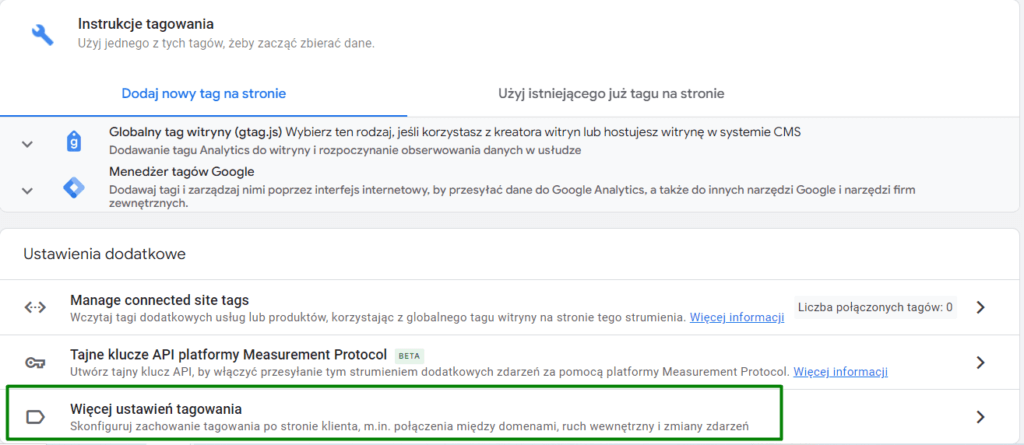Click the Liczba połączonych tagów: 0 badge
The height and width of the screenshot is (445, 1024).
[x=874, y=307]
